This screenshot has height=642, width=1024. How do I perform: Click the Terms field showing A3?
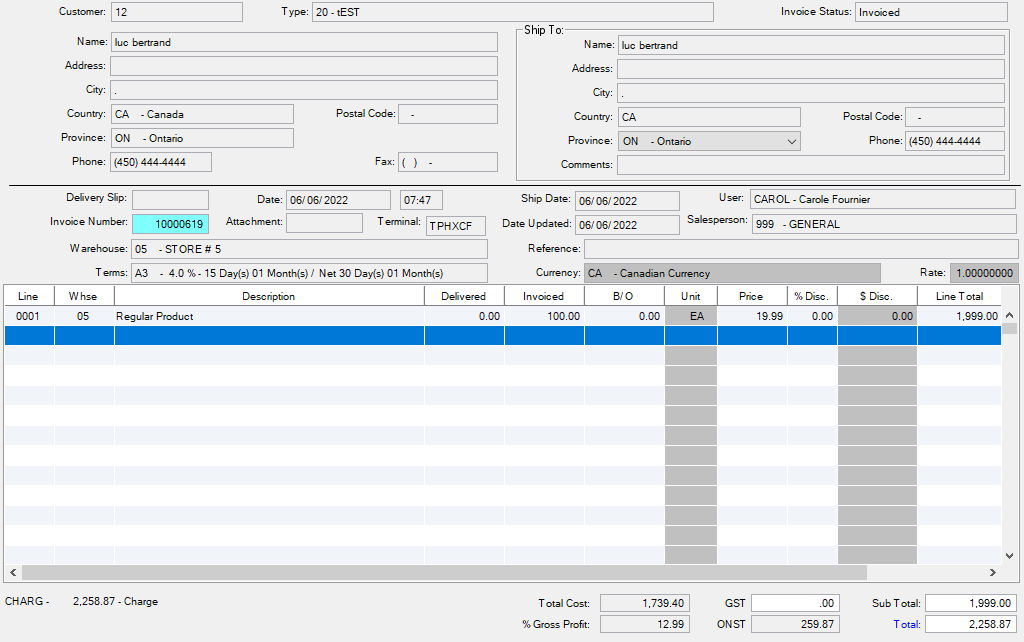click(x=309, y=273)
